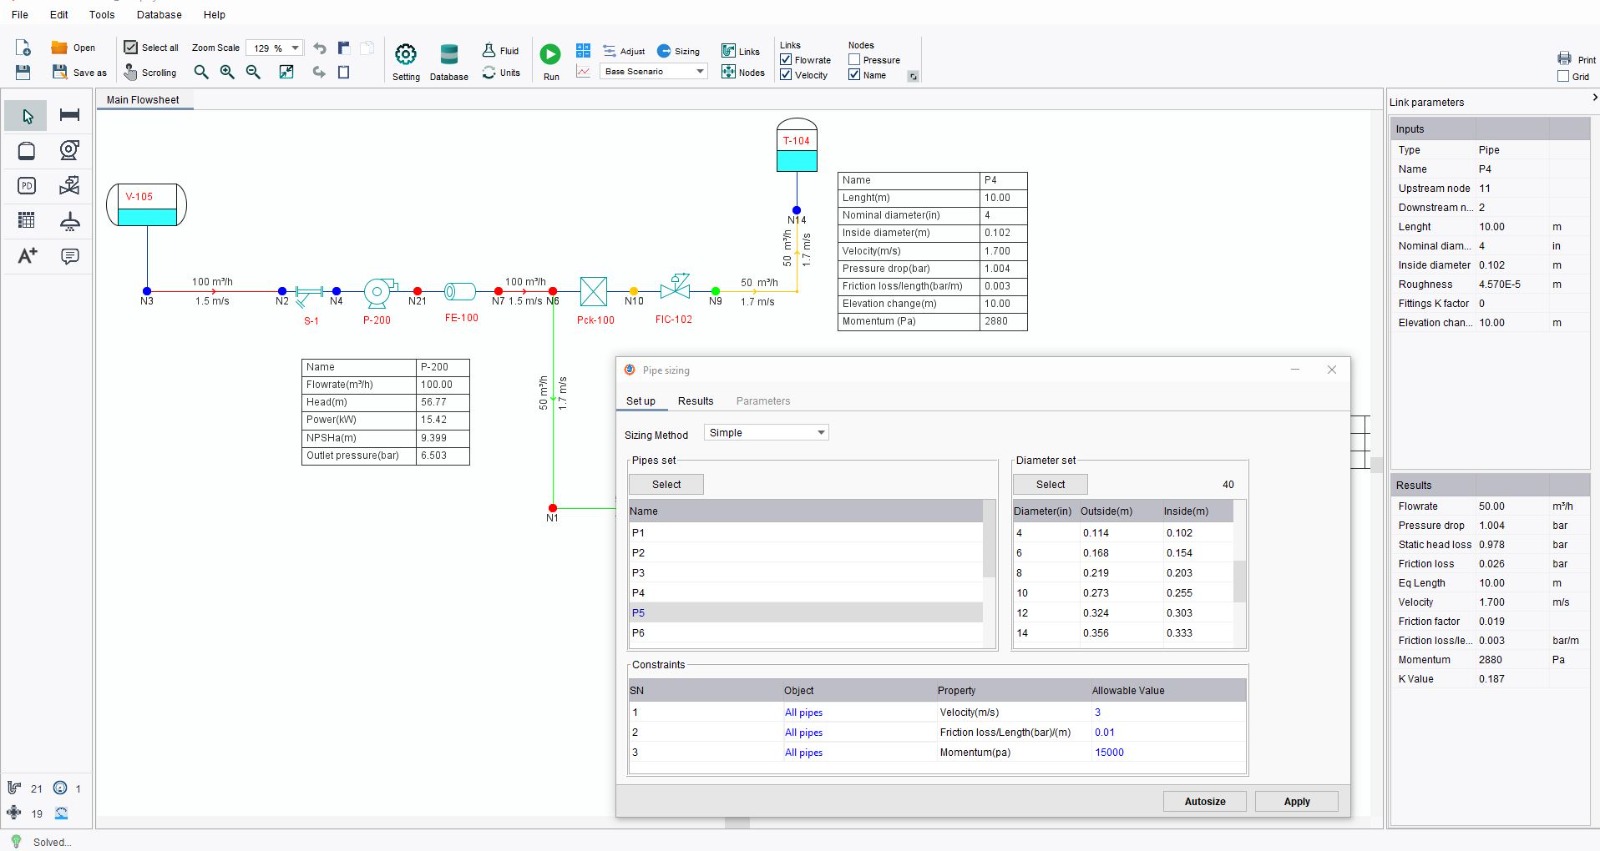Enable the Pressure nodes checkbox
The width and height of the screenshot is (1600, 851).
click(x=854, y=60)
